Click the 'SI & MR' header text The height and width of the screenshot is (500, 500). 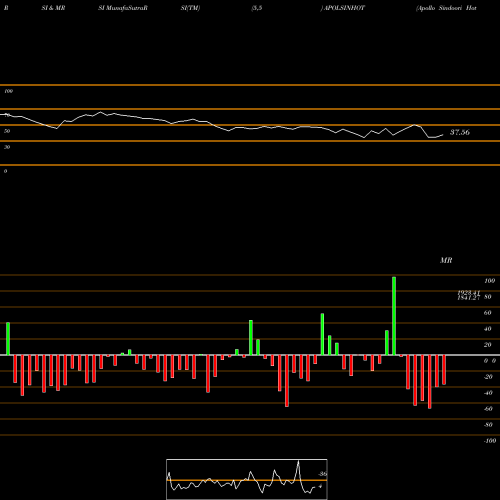[x=53, y=8]
